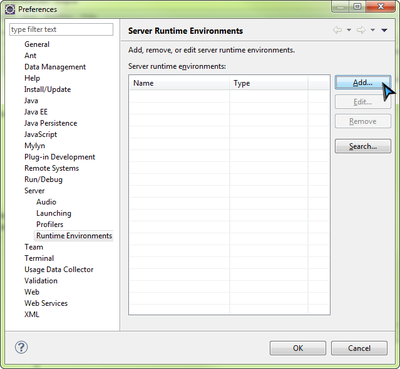Click the Preferences window Eclipse icon

[10, 9]
